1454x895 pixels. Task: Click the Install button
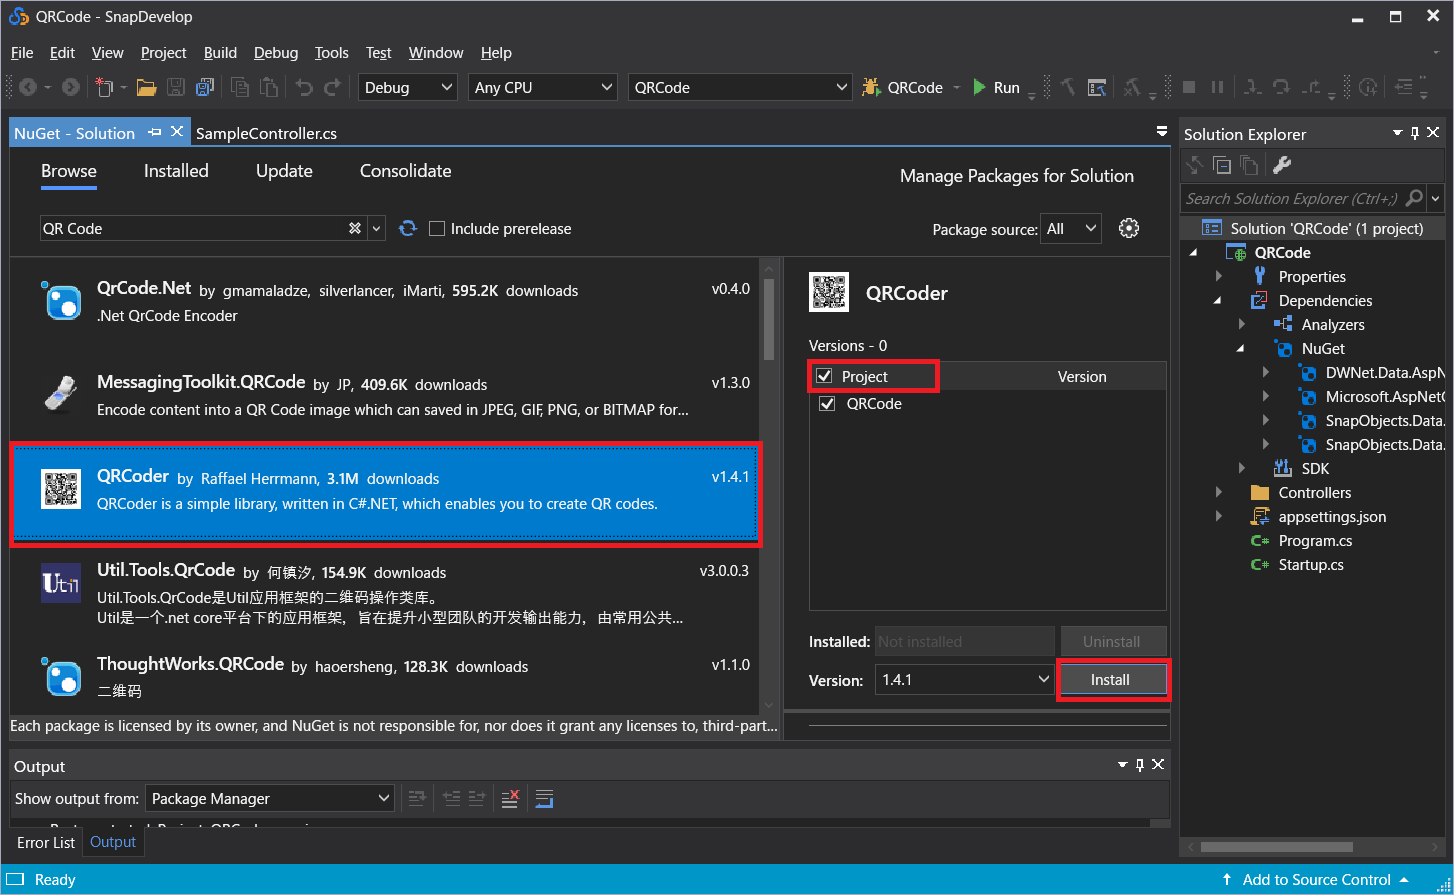coord(1110,680)
